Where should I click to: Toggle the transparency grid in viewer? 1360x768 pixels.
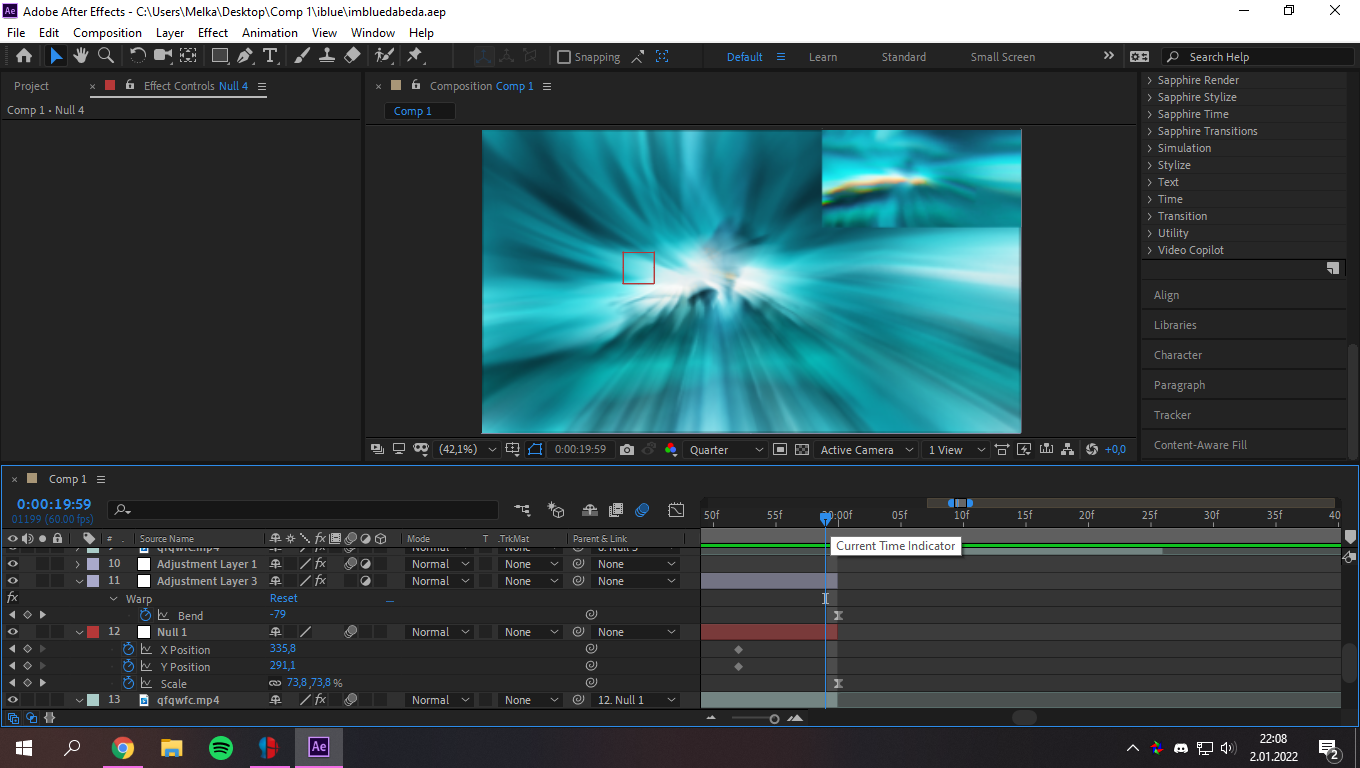point(801,450)
